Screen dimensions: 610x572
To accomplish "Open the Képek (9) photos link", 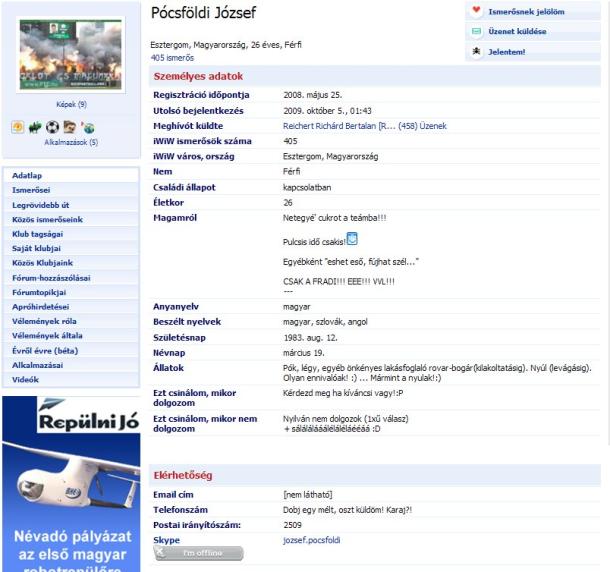I will pyautogui.click(x=72, y=104).
